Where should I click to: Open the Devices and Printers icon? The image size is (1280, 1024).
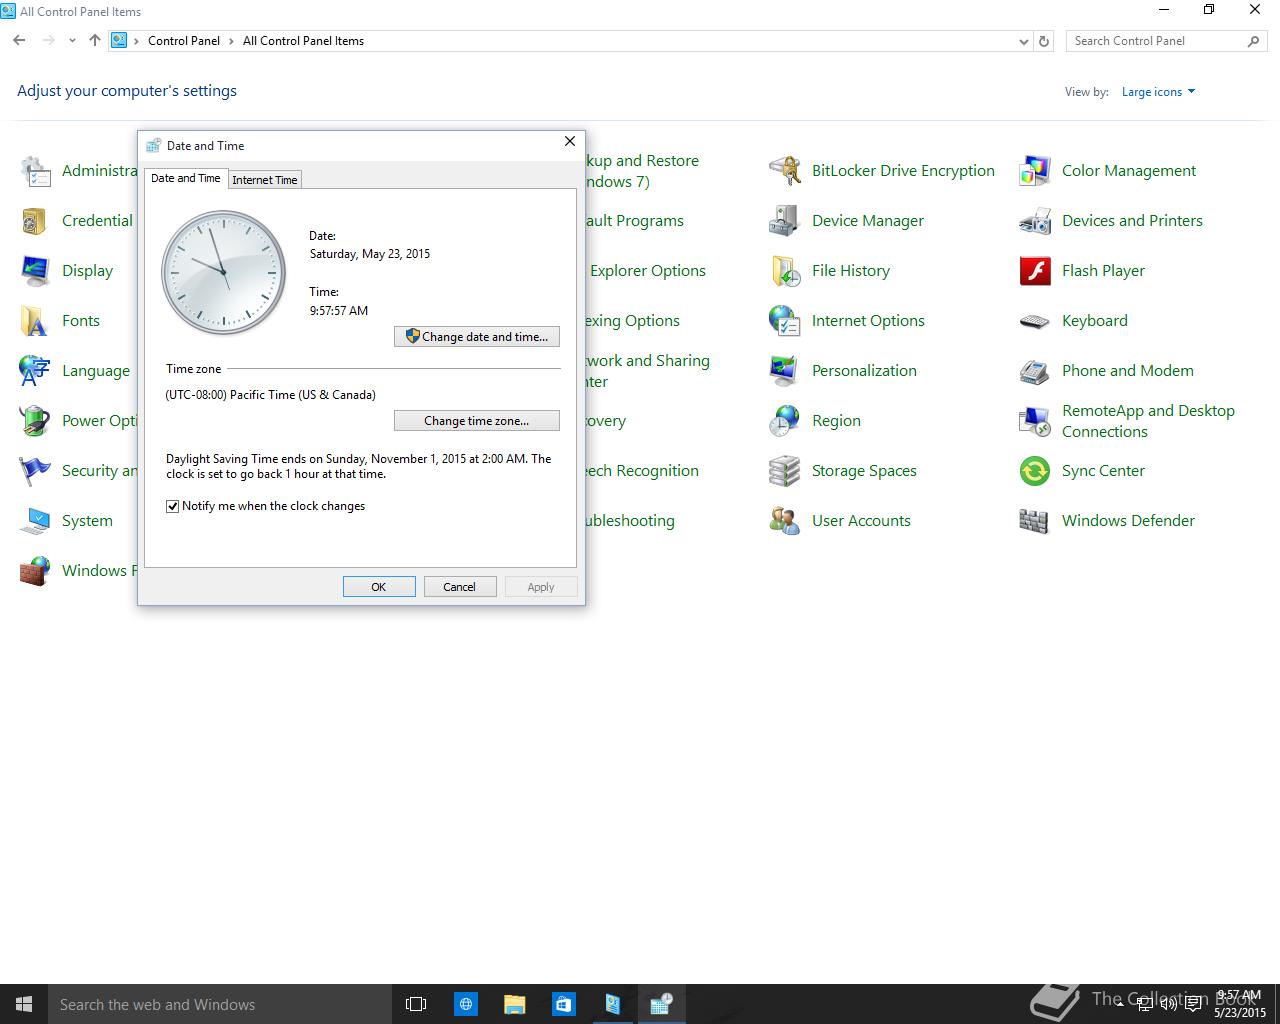1034,221
